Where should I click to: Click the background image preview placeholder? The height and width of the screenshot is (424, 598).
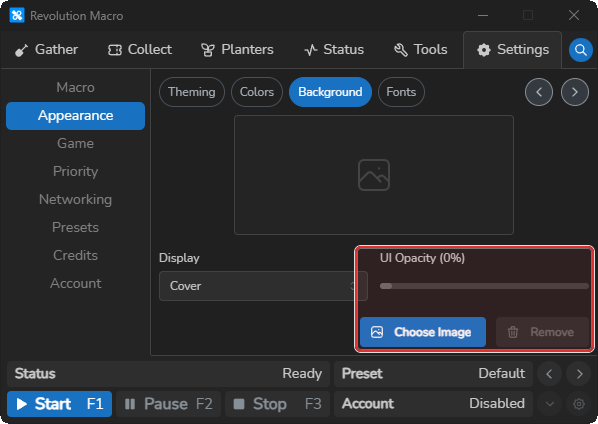[374, 175]
